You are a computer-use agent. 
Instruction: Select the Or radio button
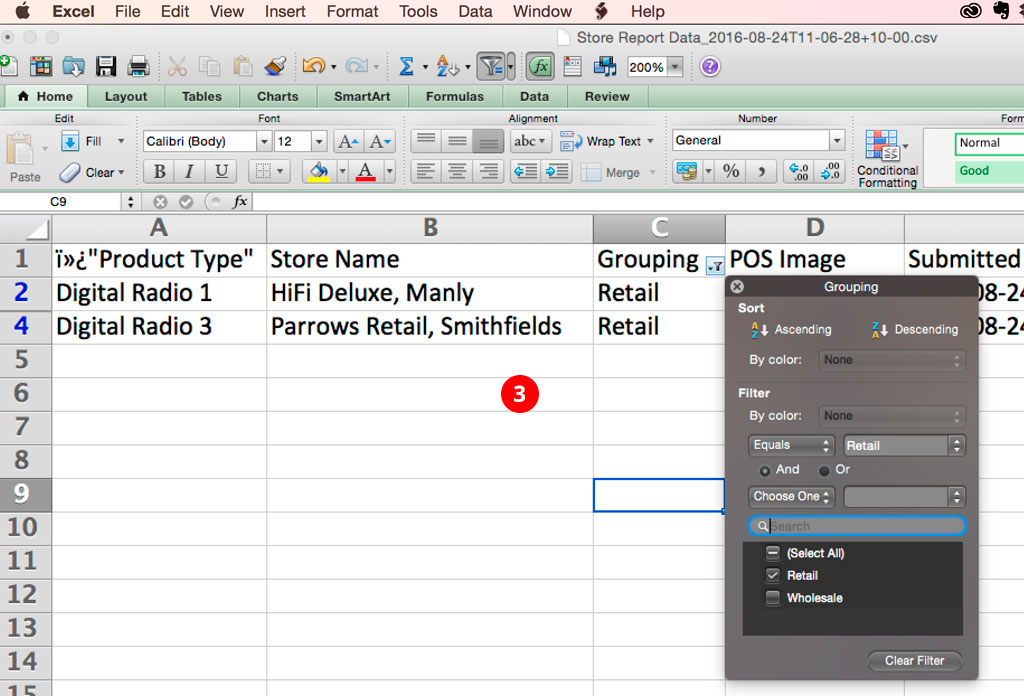pos(825,470)
